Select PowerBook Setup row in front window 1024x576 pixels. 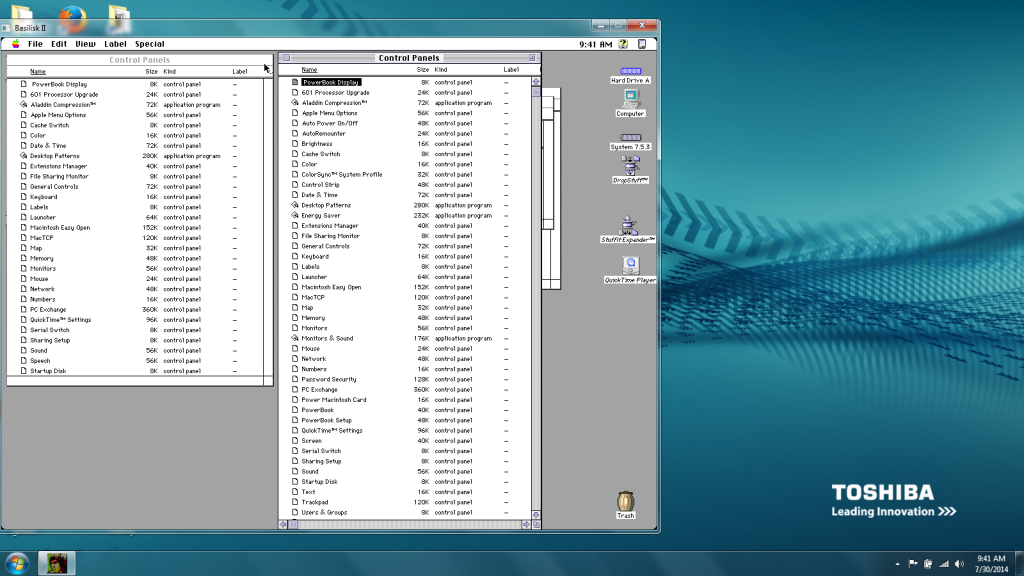pyautogui.click(x=404, y=421)
